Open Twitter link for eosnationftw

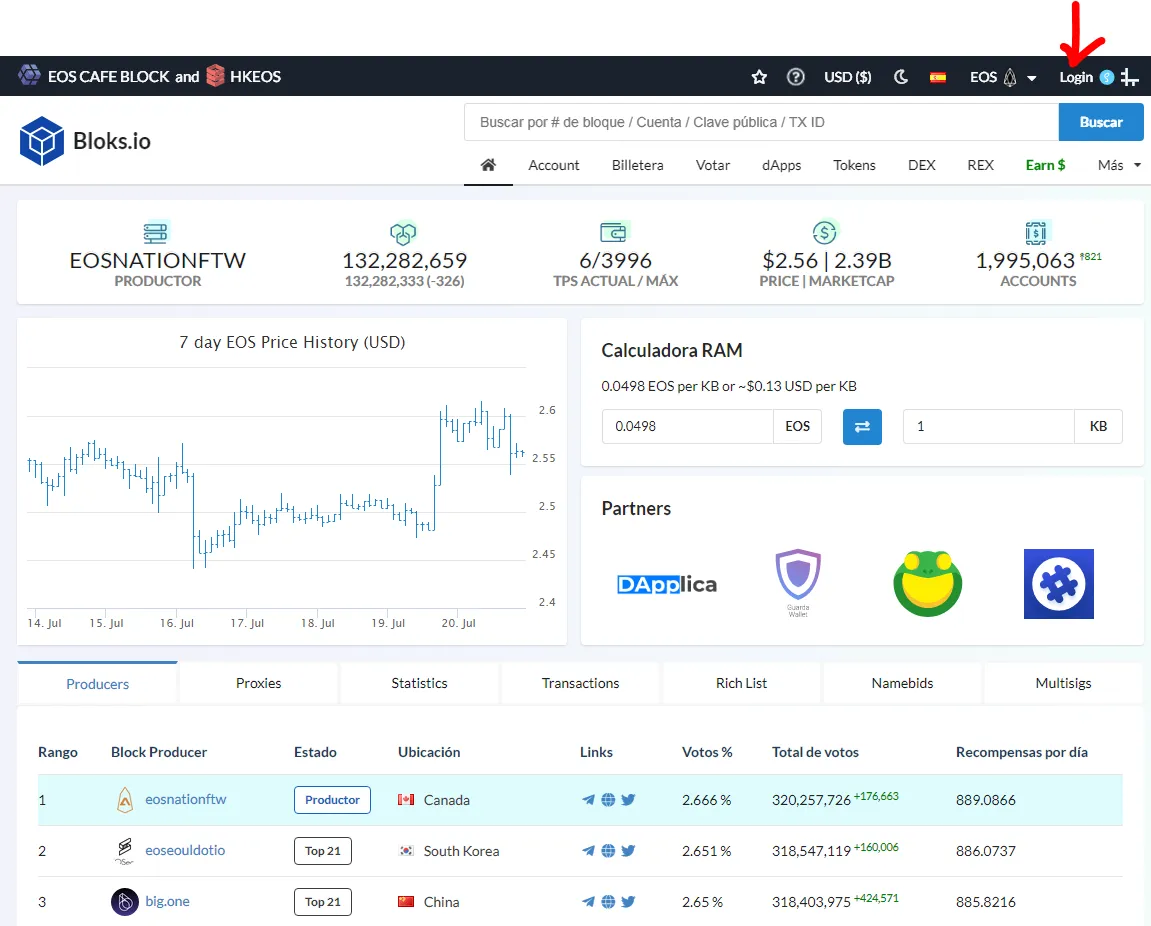[x=628, y=800]
